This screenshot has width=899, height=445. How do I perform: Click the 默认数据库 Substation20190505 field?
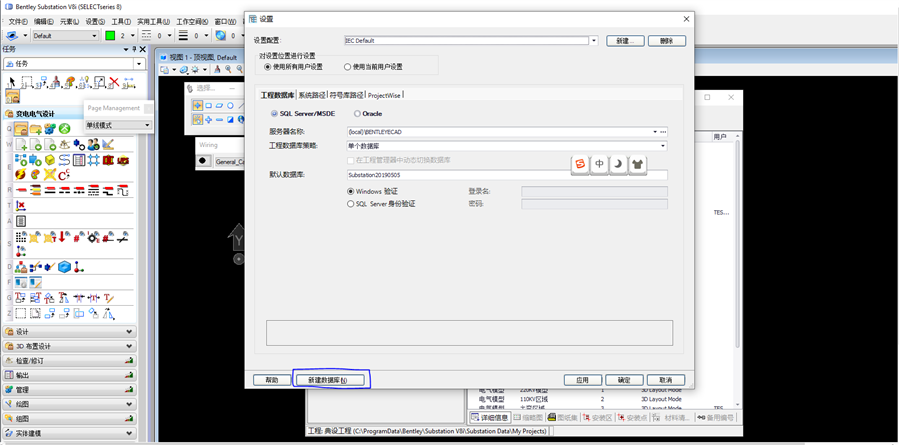[507, 175]
